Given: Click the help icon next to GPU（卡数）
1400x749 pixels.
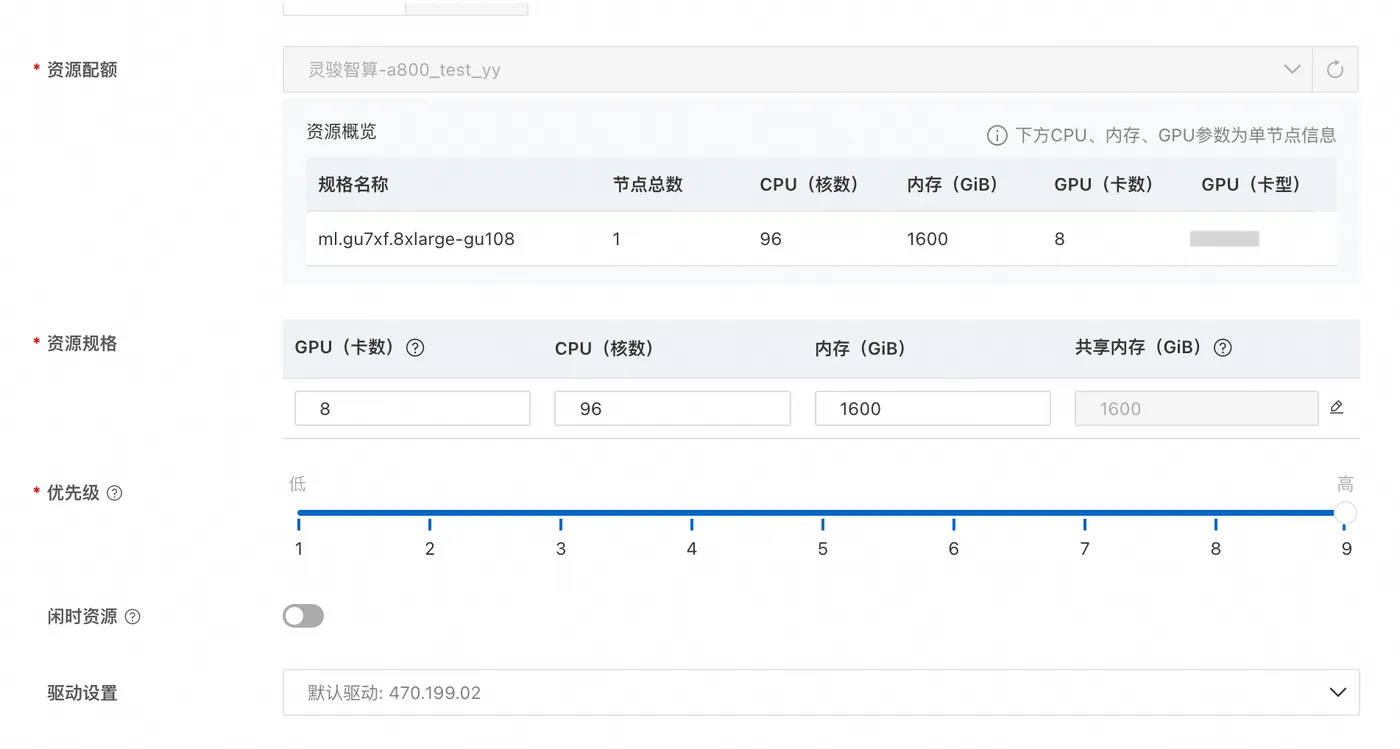Looking at the screenshot, I should point(415,348).
